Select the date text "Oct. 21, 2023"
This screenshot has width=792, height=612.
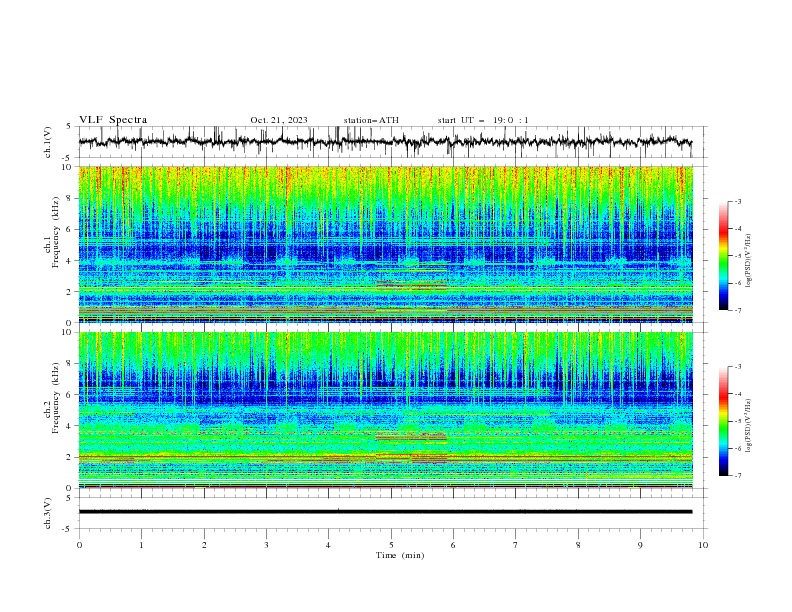pos(279,120)
